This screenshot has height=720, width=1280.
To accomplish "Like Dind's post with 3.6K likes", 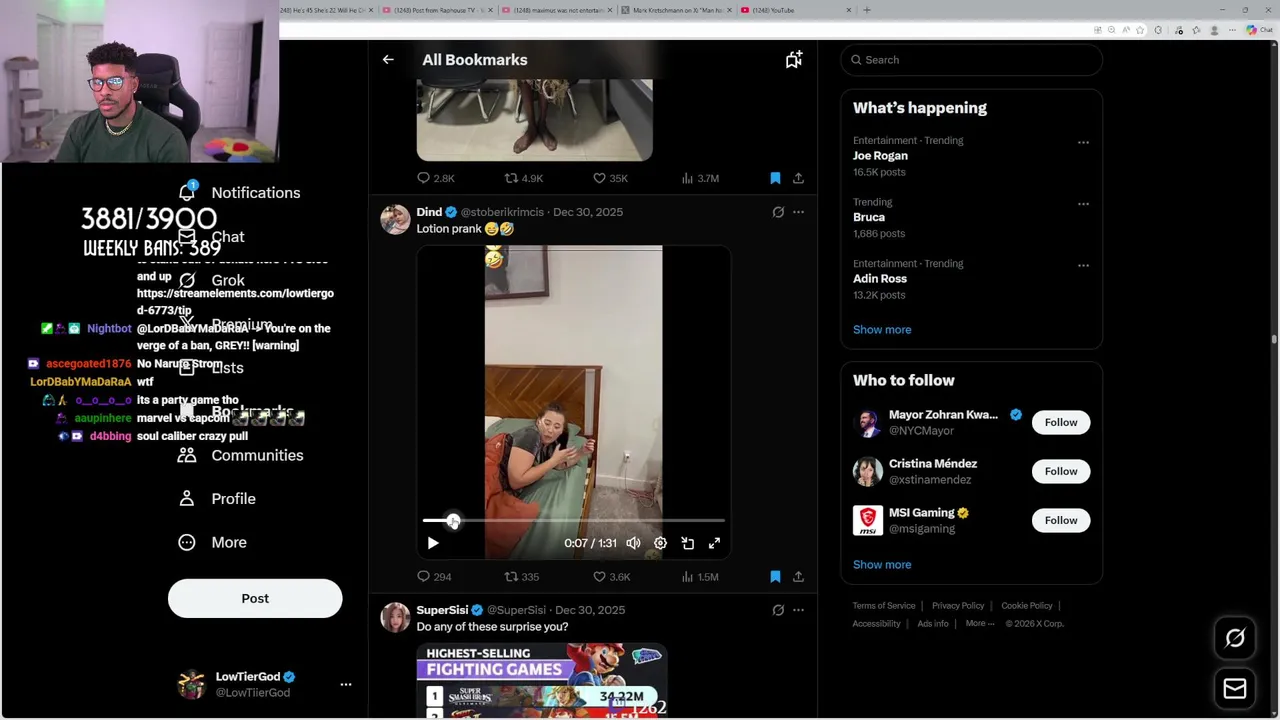I will (x=611, y=577).
